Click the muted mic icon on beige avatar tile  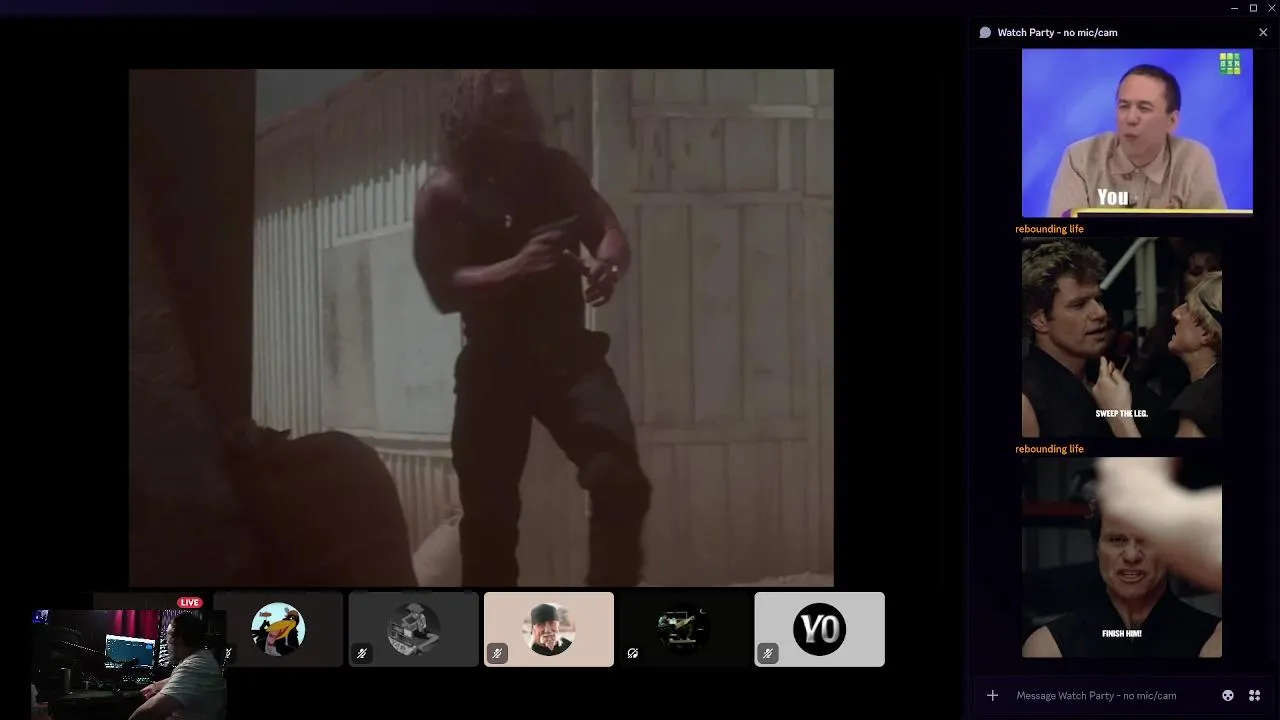tap(497, 653)
